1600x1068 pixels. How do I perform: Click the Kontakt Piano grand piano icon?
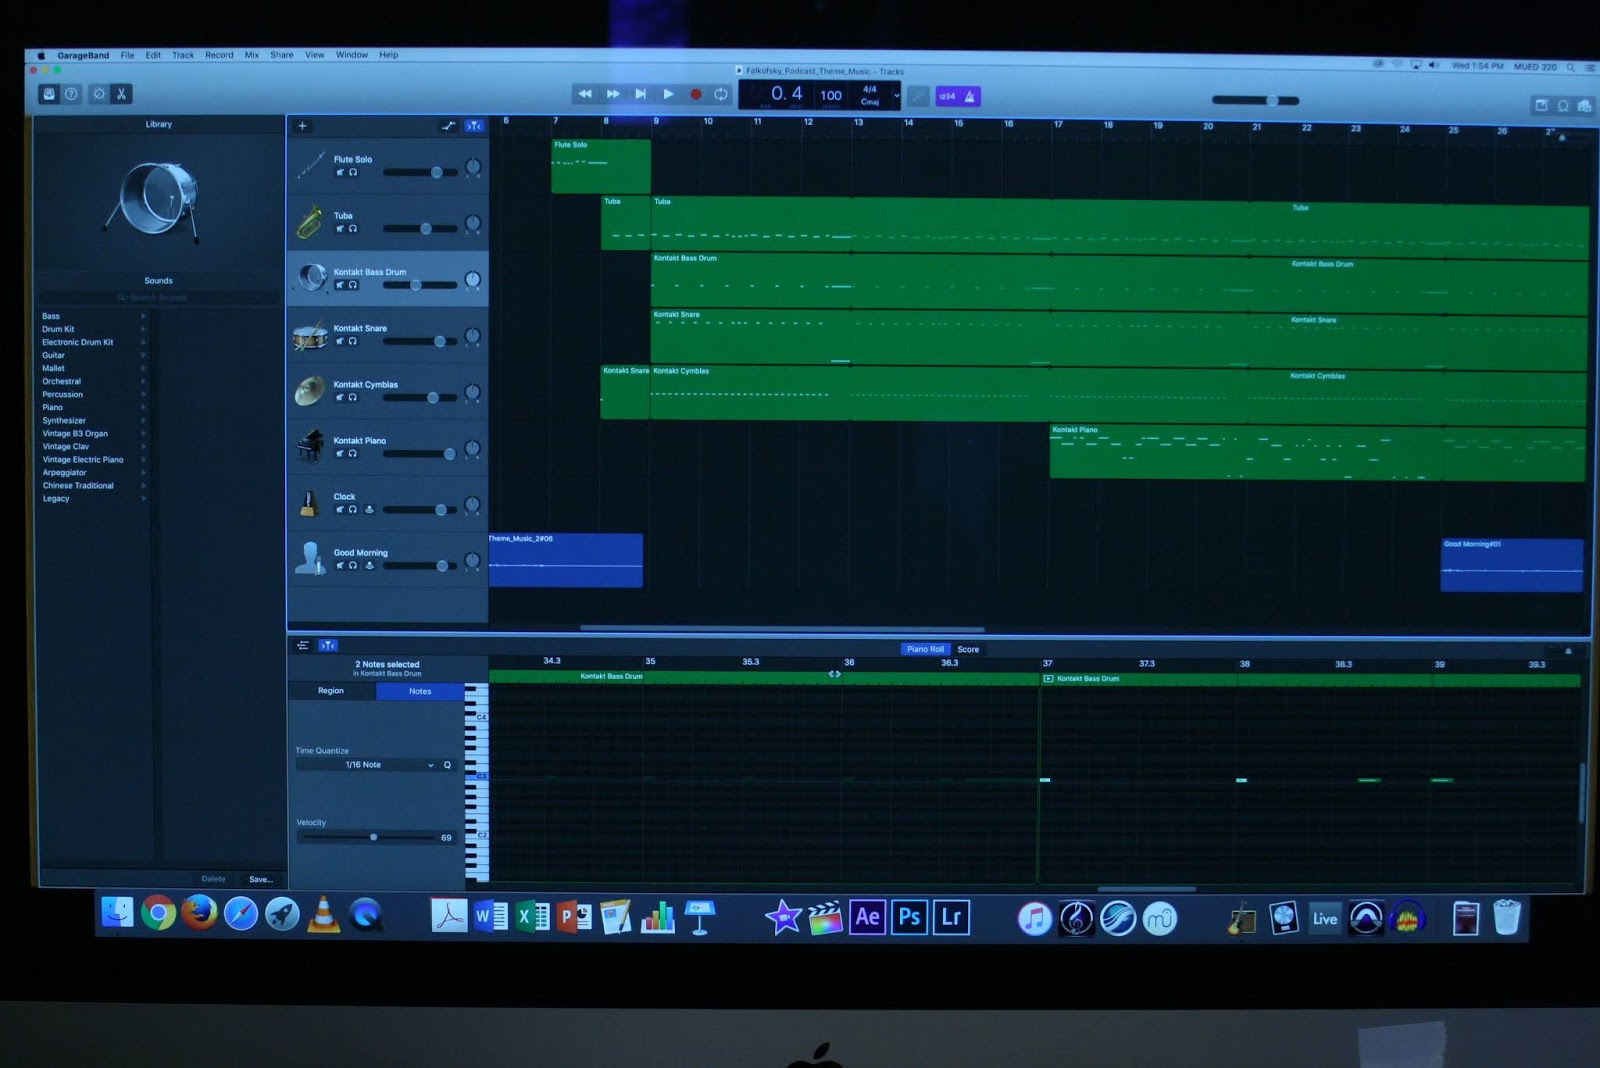pos(308,447)
